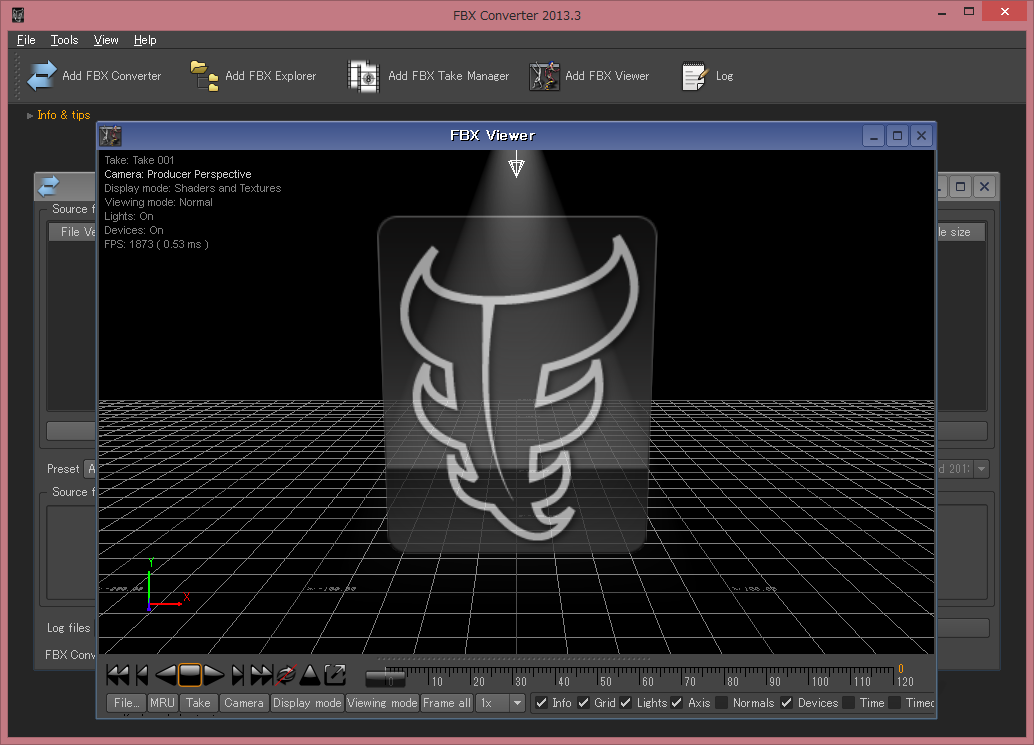Open the Preset dropdown arrow in converter panel
The height and width of the screenshot is (745, 1034).
(x=981, y=469)
